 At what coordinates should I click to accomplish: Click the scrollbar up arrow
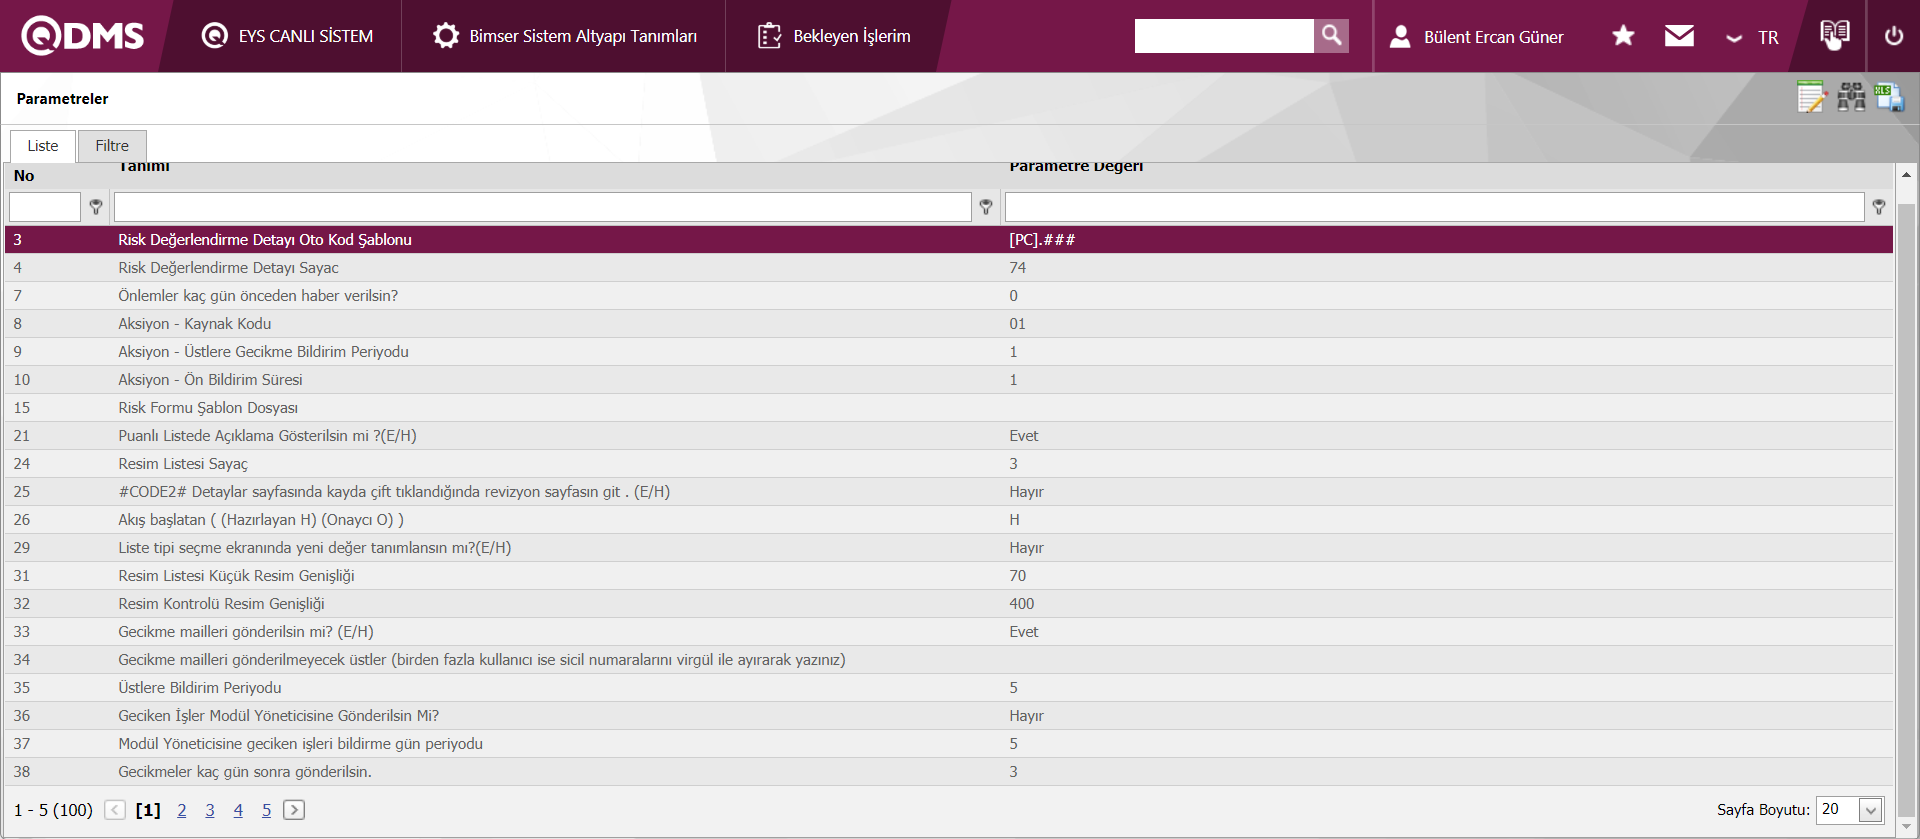click(1907, 175)
